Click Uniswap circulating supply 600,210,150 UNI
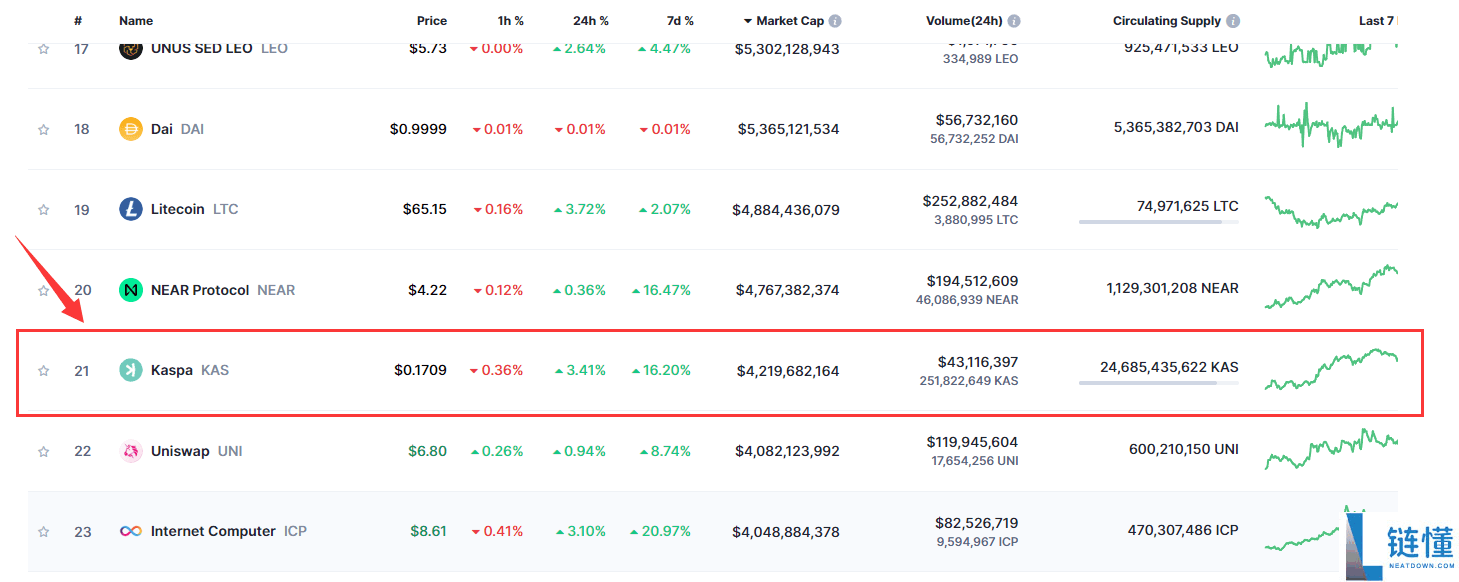 coord(1184,450)
